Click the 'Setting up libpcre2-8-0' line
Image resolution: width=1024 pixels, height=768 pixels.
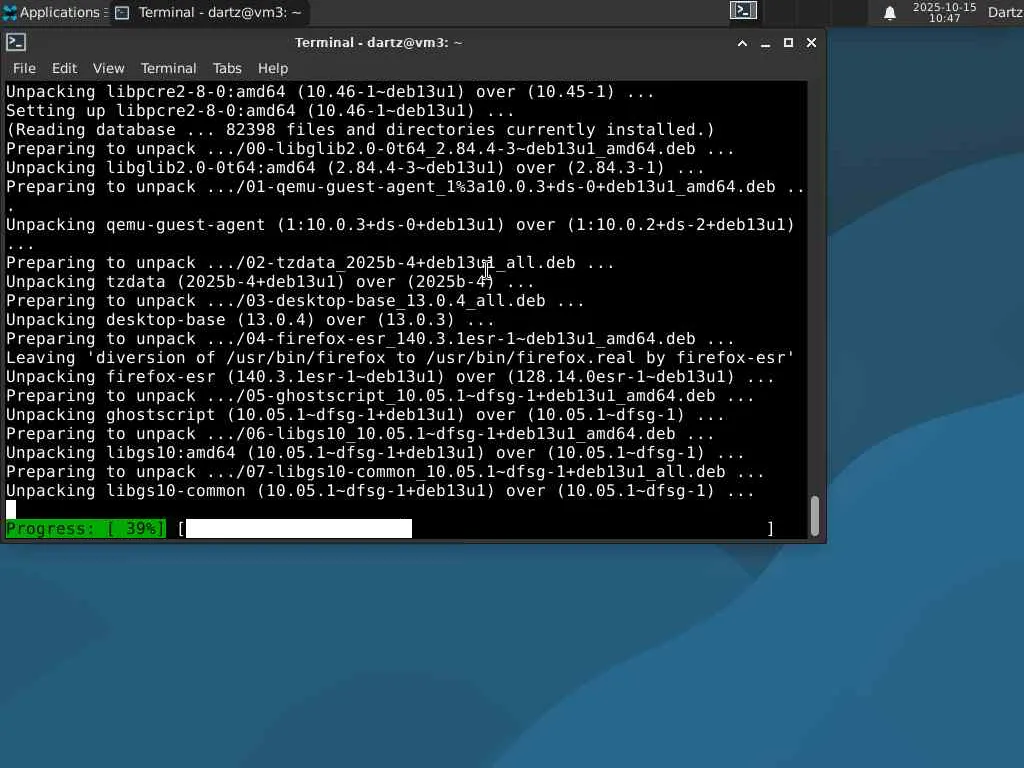tap(260, 111)
